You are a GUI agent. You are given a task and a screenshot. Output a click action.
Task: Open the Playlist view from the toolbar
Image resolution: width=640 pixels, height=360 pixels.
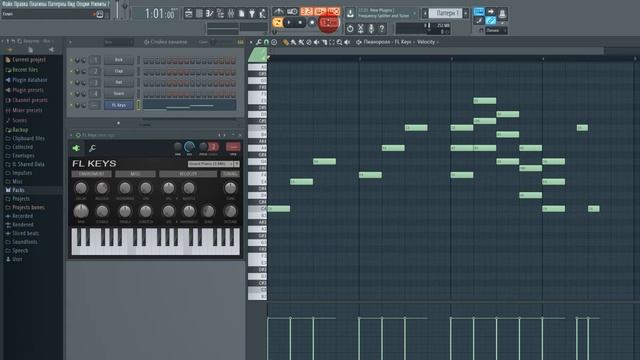pyautogui.click(x=189, y=13)
